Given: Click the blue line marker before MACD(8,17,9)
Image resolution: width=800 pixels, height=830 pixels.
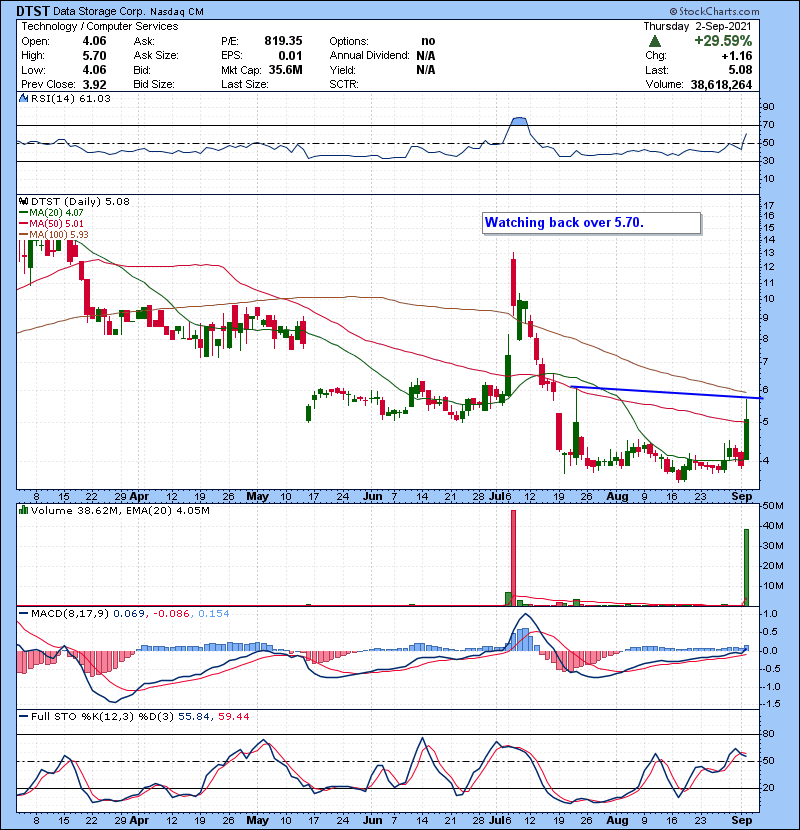Looking at the screenshot, I should (23, 614).
